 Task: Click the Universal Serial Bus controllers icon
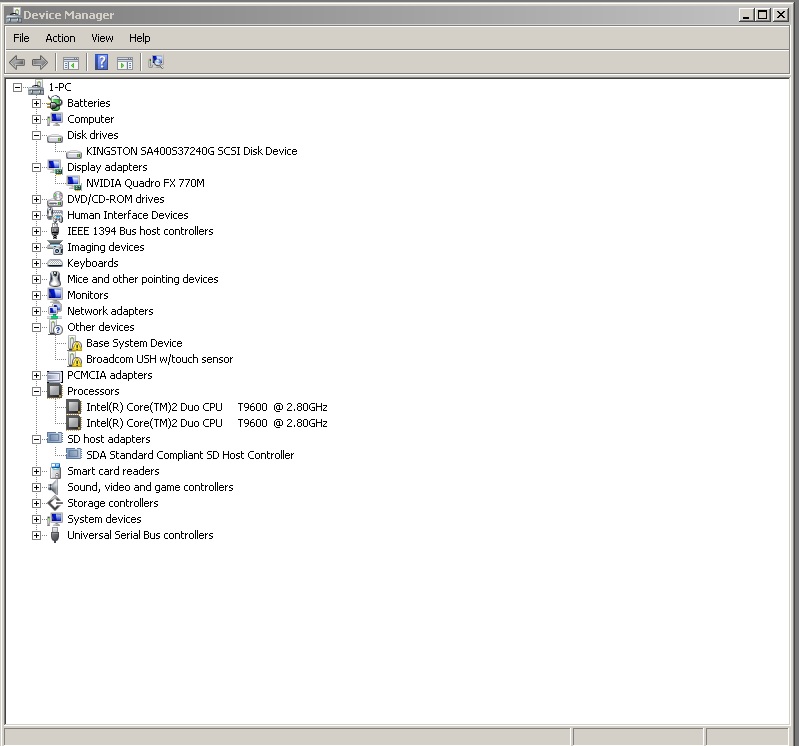point(55,535)
